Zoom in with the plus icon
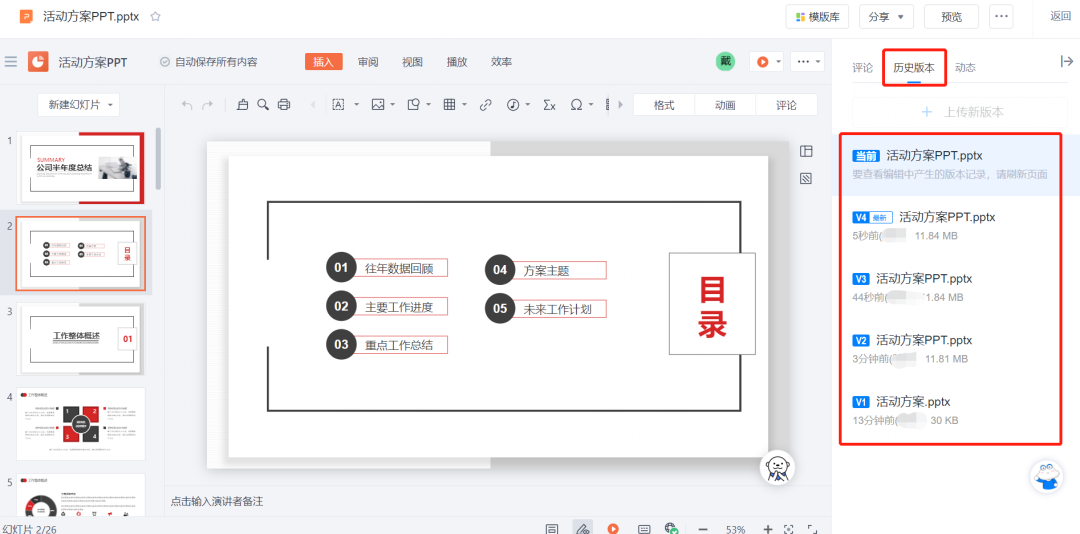The width and height of the screenshot is (1080, 534). [768, 529]
